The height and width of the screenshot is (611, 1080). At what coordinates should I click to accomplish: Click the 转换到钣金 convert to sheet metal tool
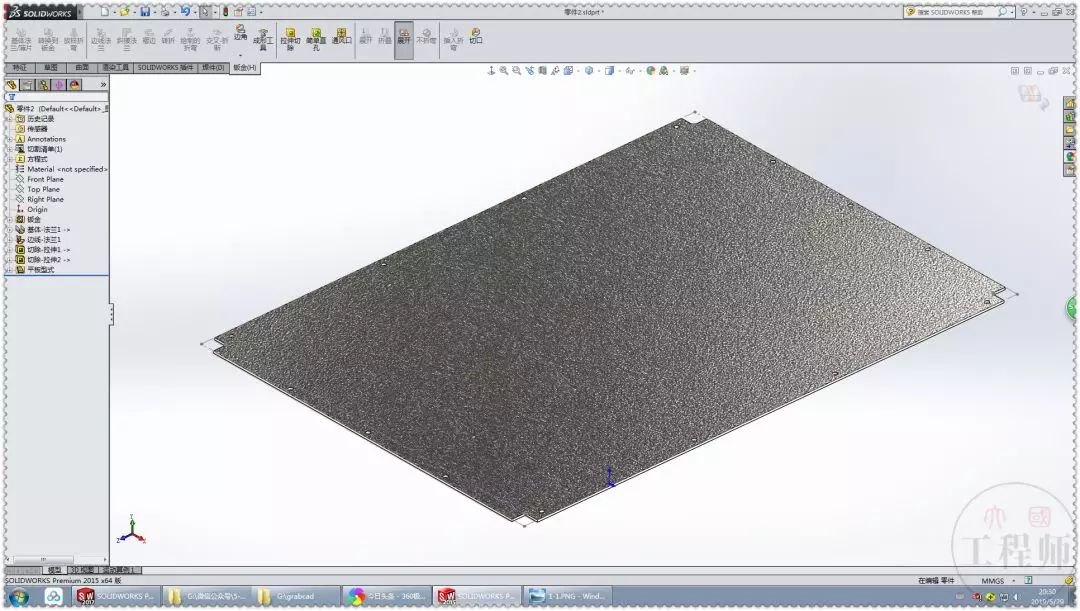(48, 39)
